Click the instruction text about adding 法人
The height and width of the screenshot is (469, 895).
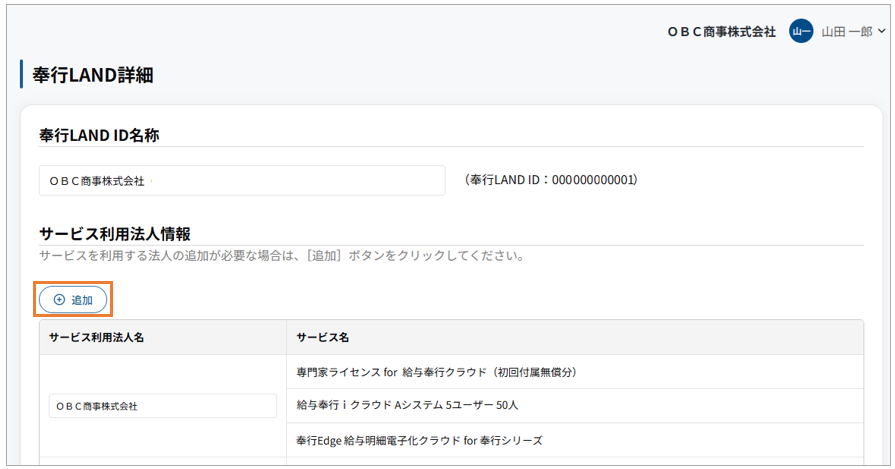283,256
